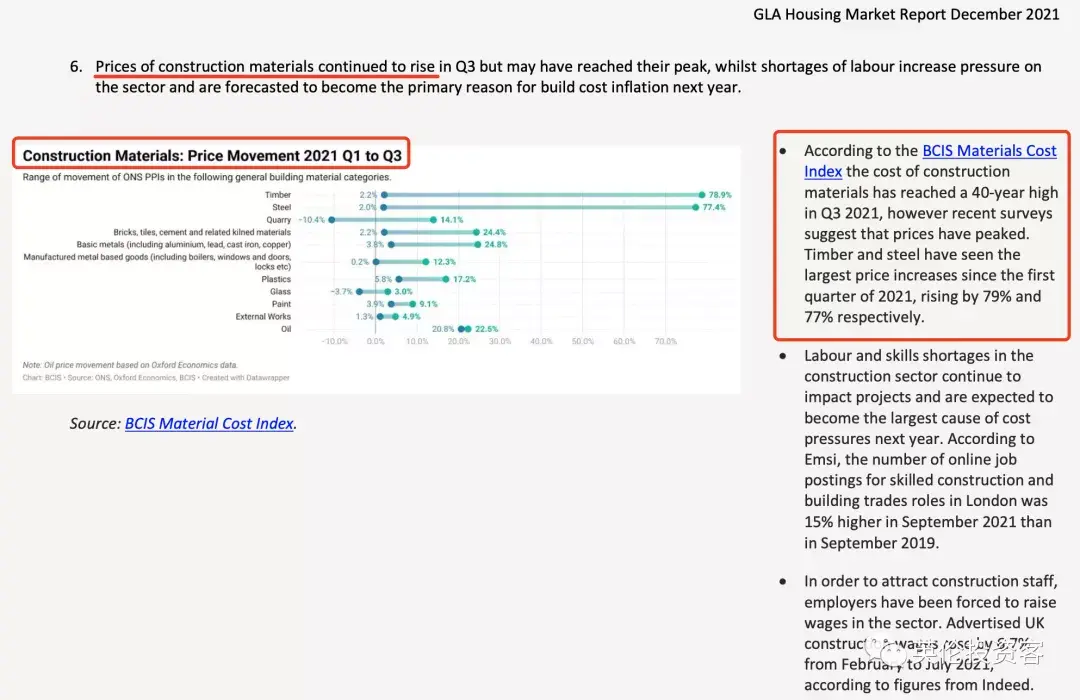Click the Glass -3.7% data point

click(360, 291)
